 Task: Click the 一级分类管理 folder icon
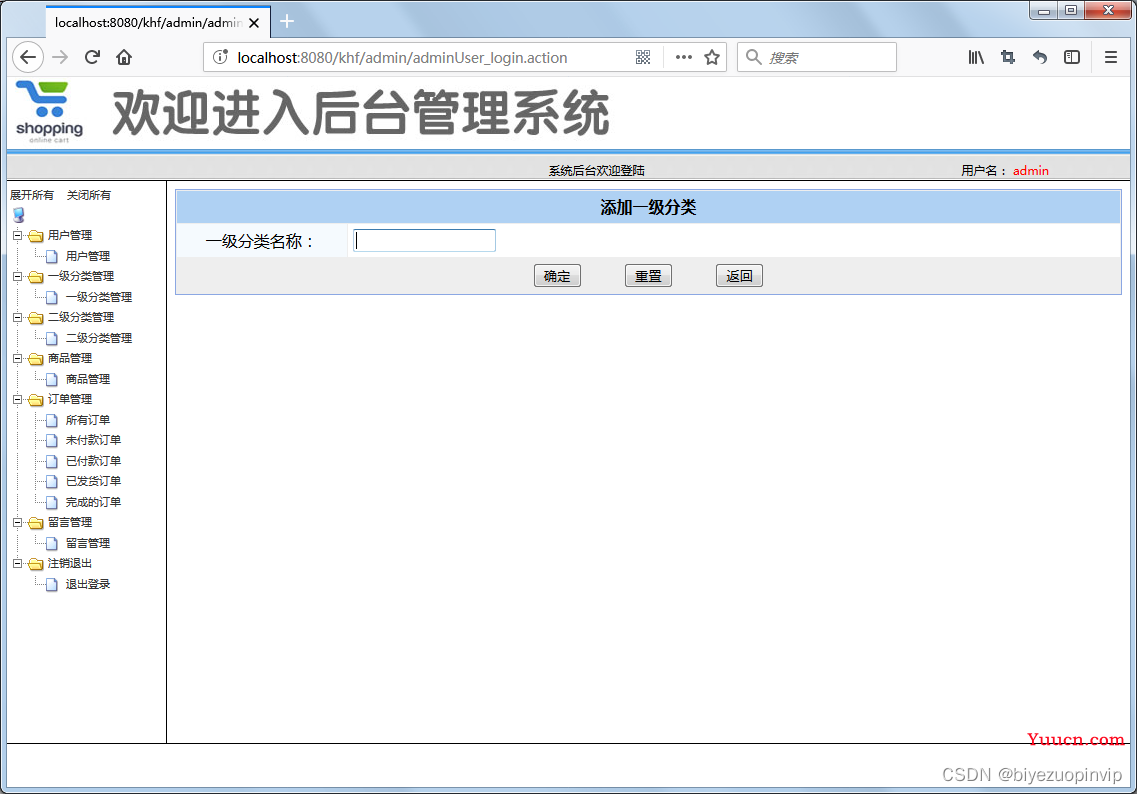click(x=36, y=277)
